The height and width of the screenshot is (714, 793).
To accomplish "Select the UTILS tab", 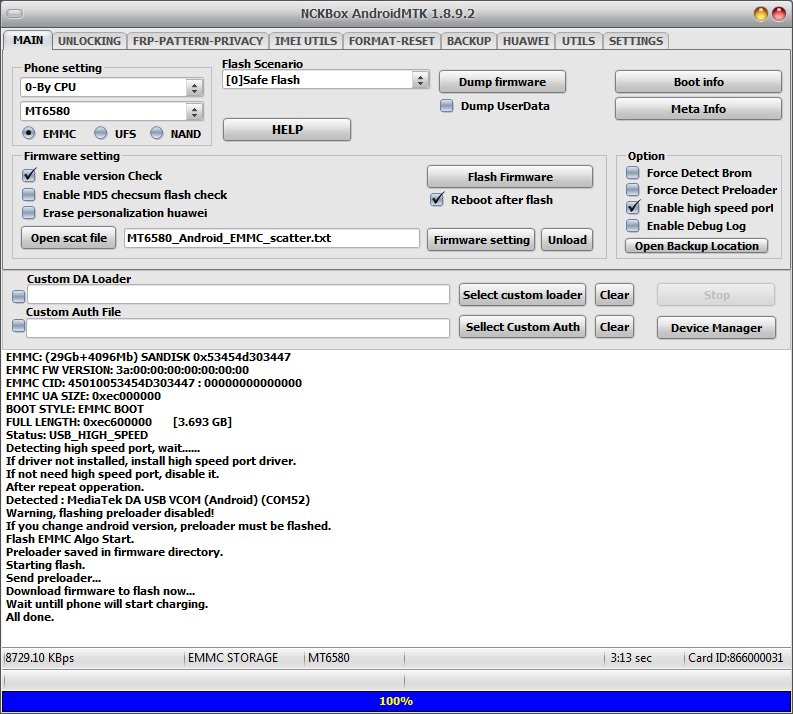I will 579,41.
